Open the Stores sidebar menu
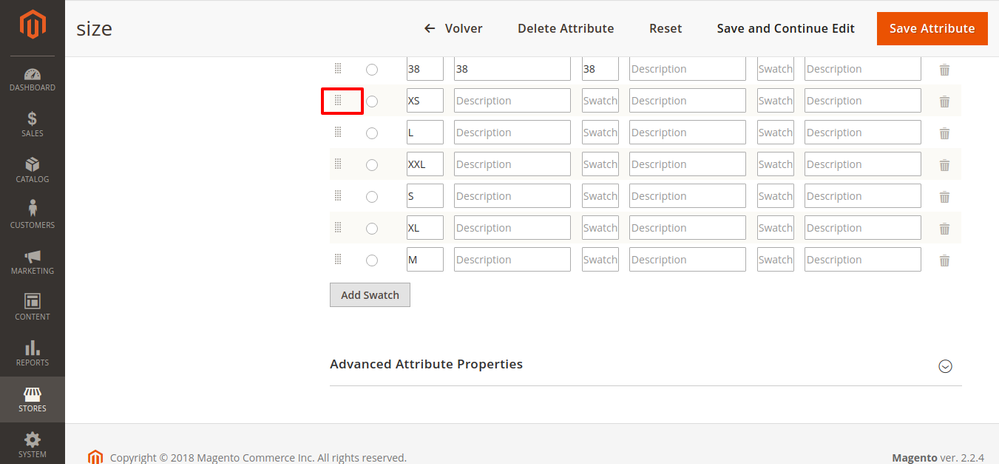 tap(32, 400)
